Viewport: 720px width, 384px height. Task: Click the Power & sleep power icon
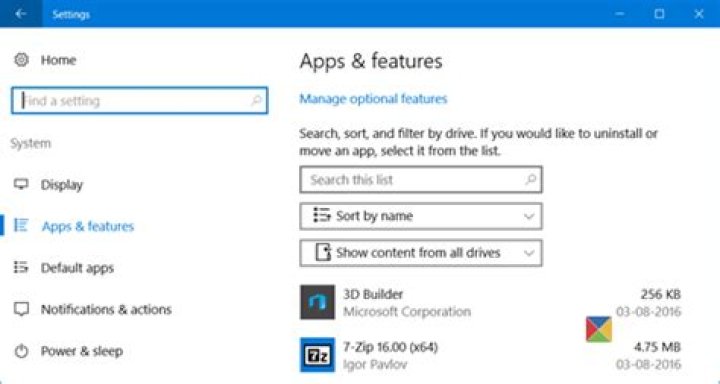coord(21,351)
